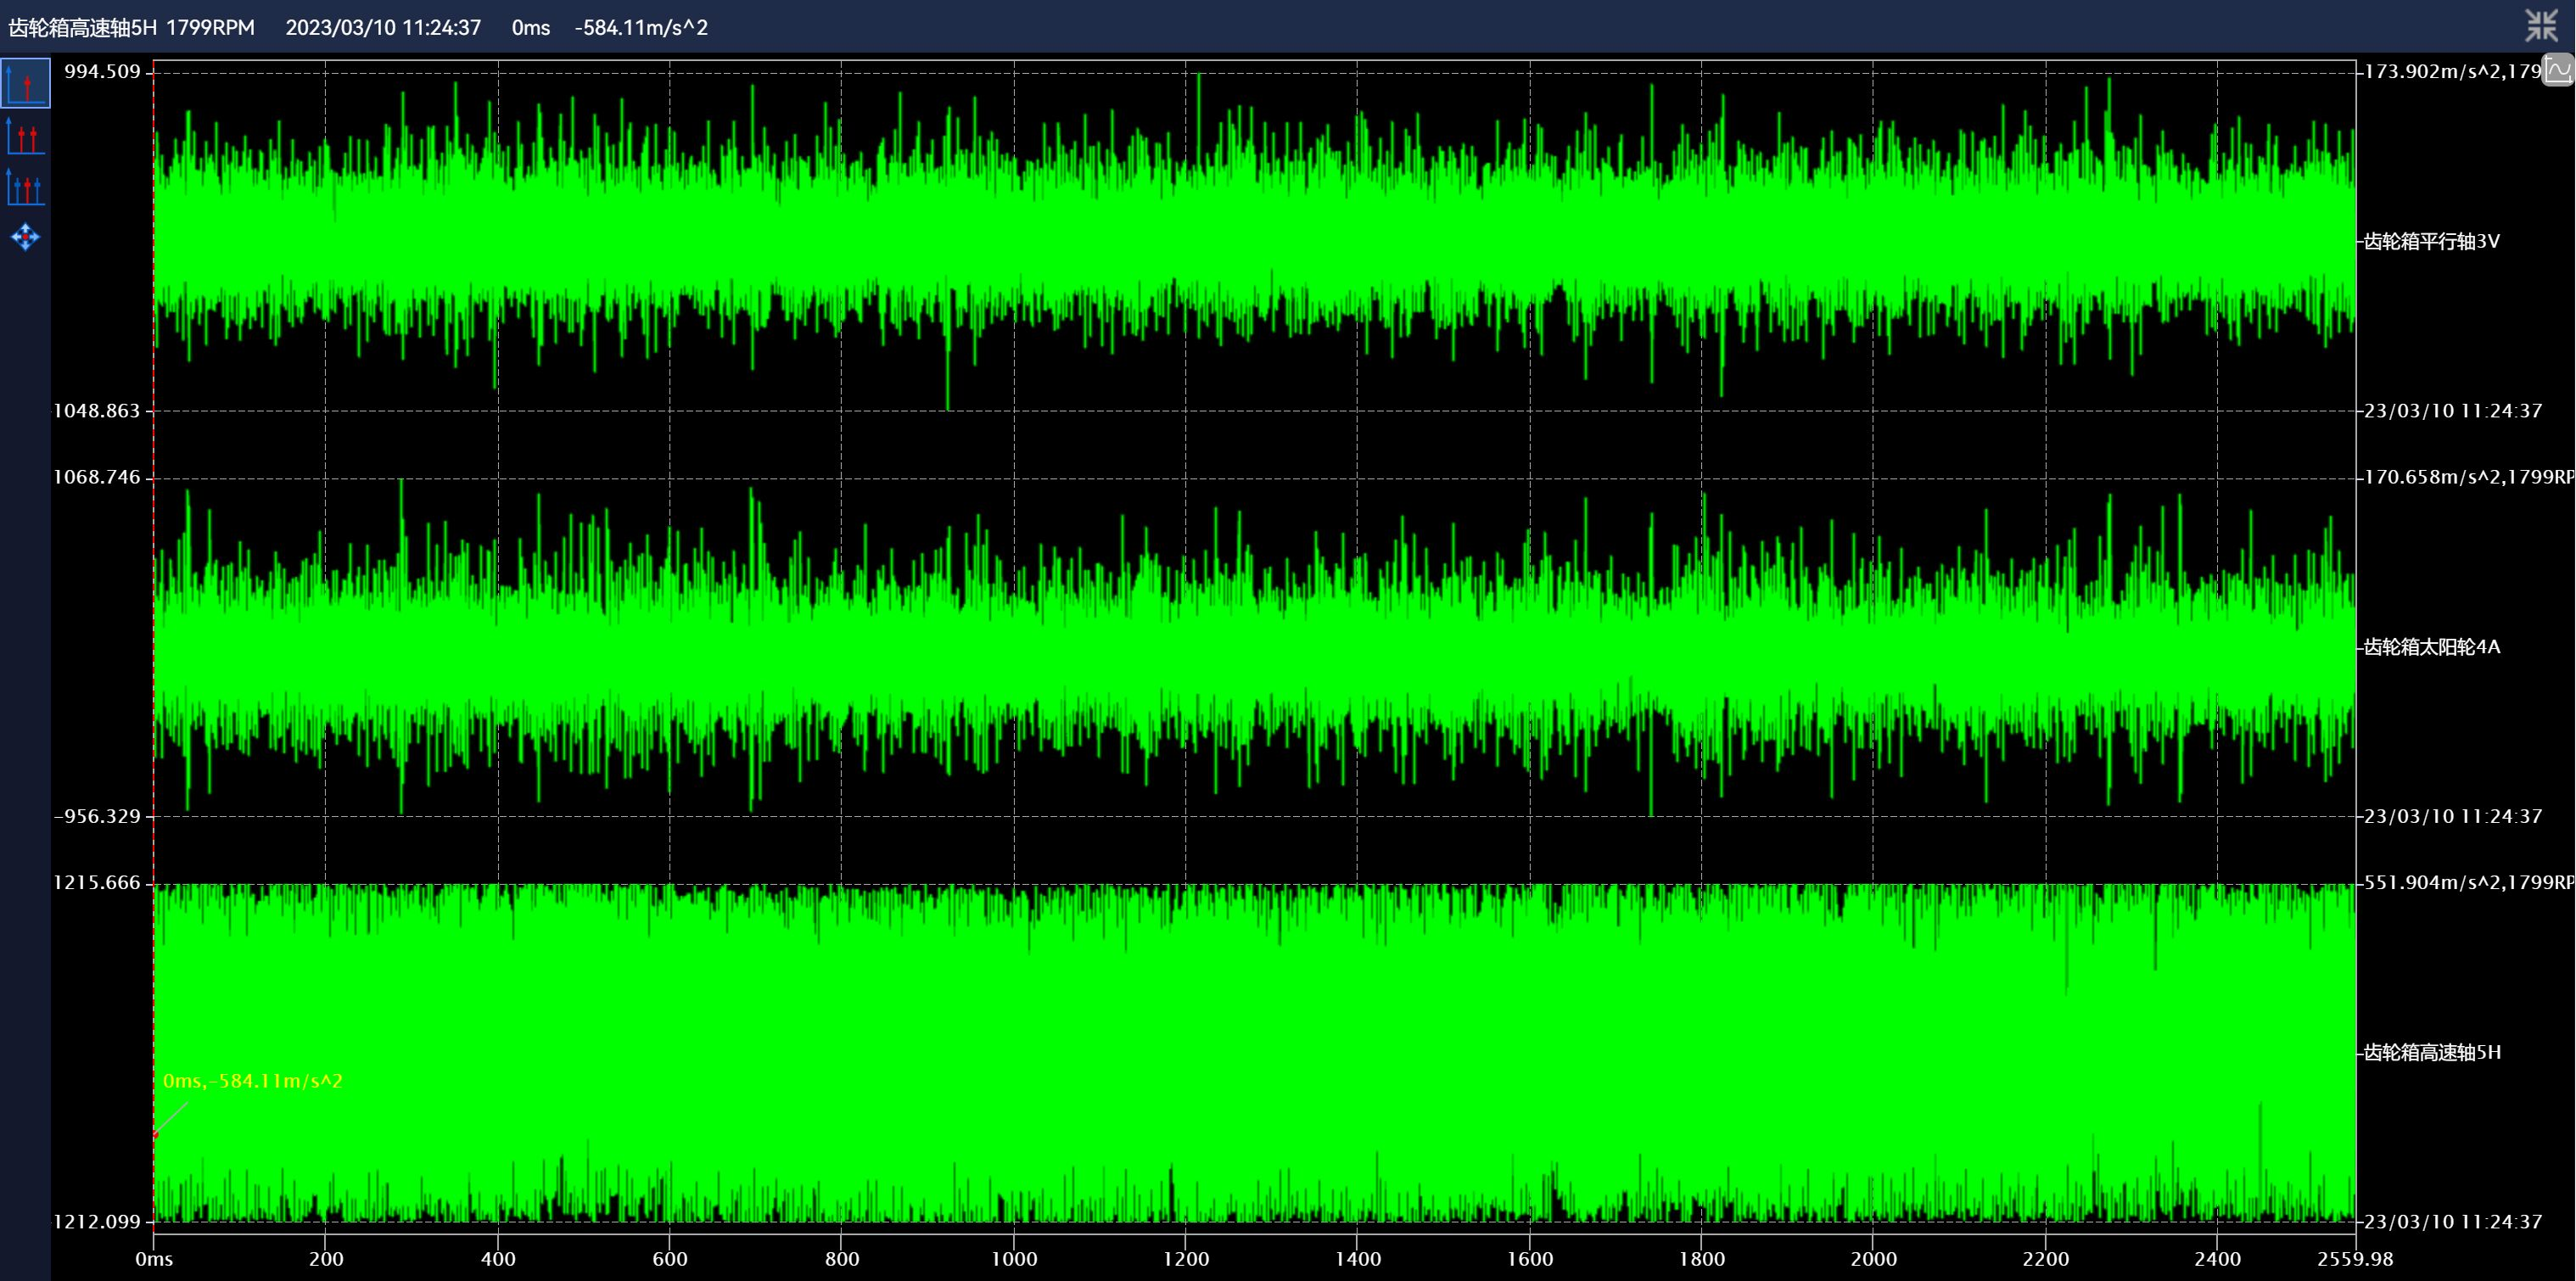Click the 齿轮箱高速轴5H channel label
This screenshot has width=2576, height=1281.
pos(2432,1052)
